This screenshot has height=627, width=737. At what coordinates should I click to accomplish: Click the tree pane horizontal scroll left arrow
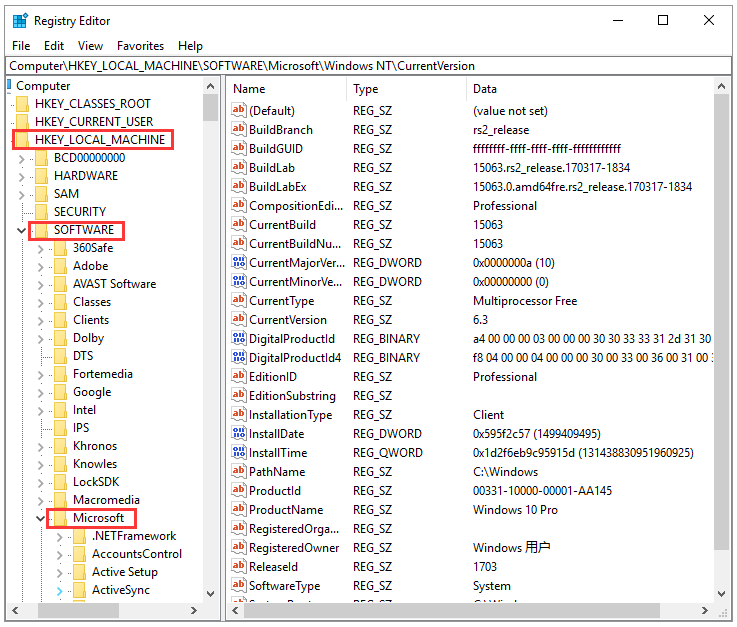(16, 611)
